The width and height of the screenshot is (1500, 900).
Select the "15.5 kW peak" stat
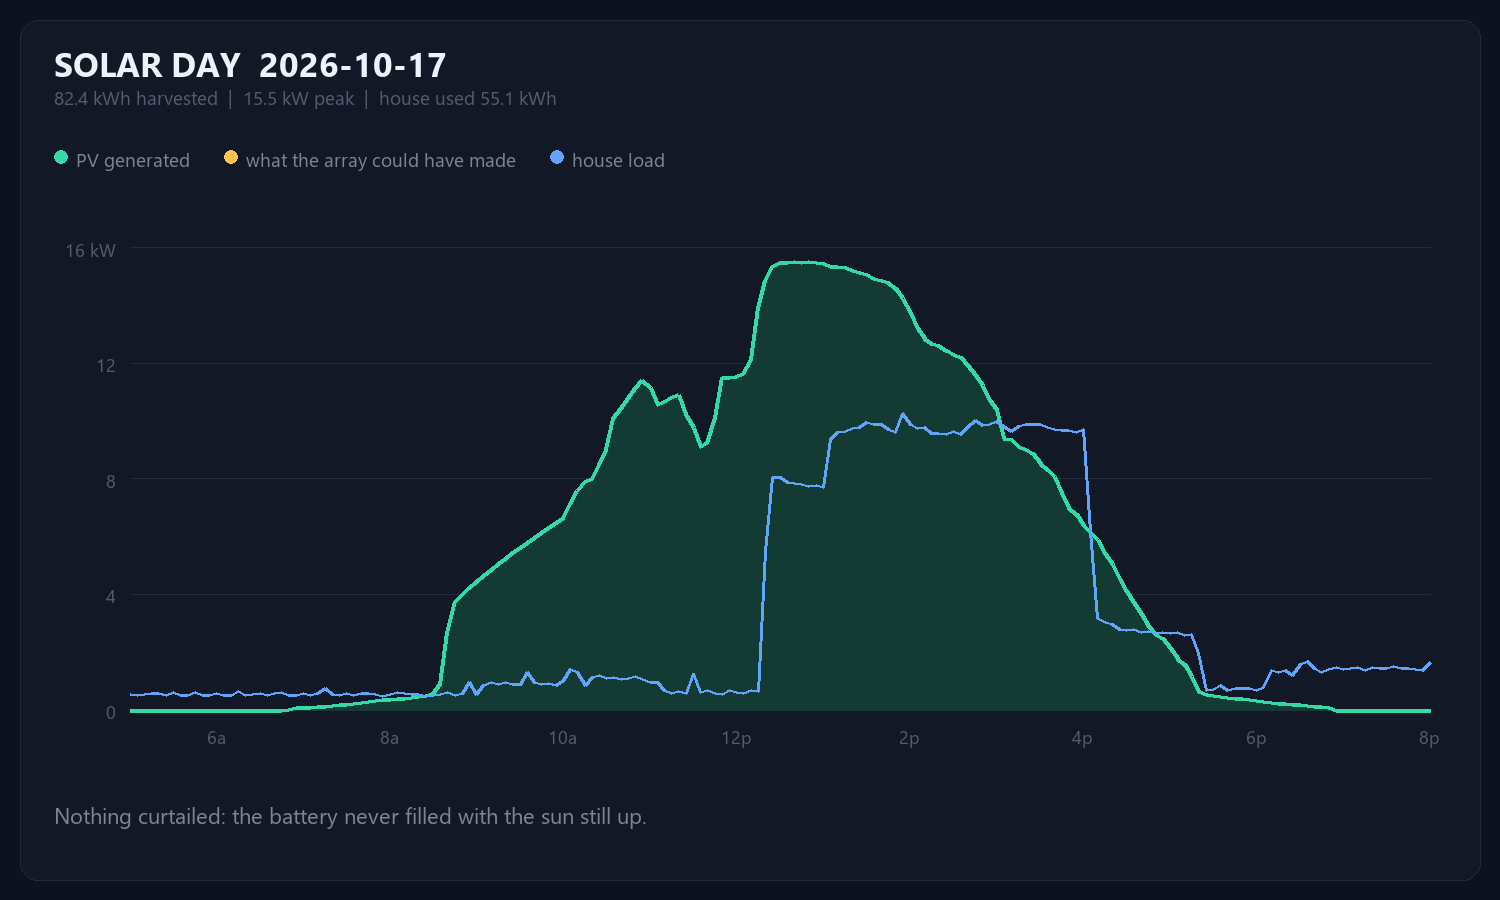click(299, 99)
